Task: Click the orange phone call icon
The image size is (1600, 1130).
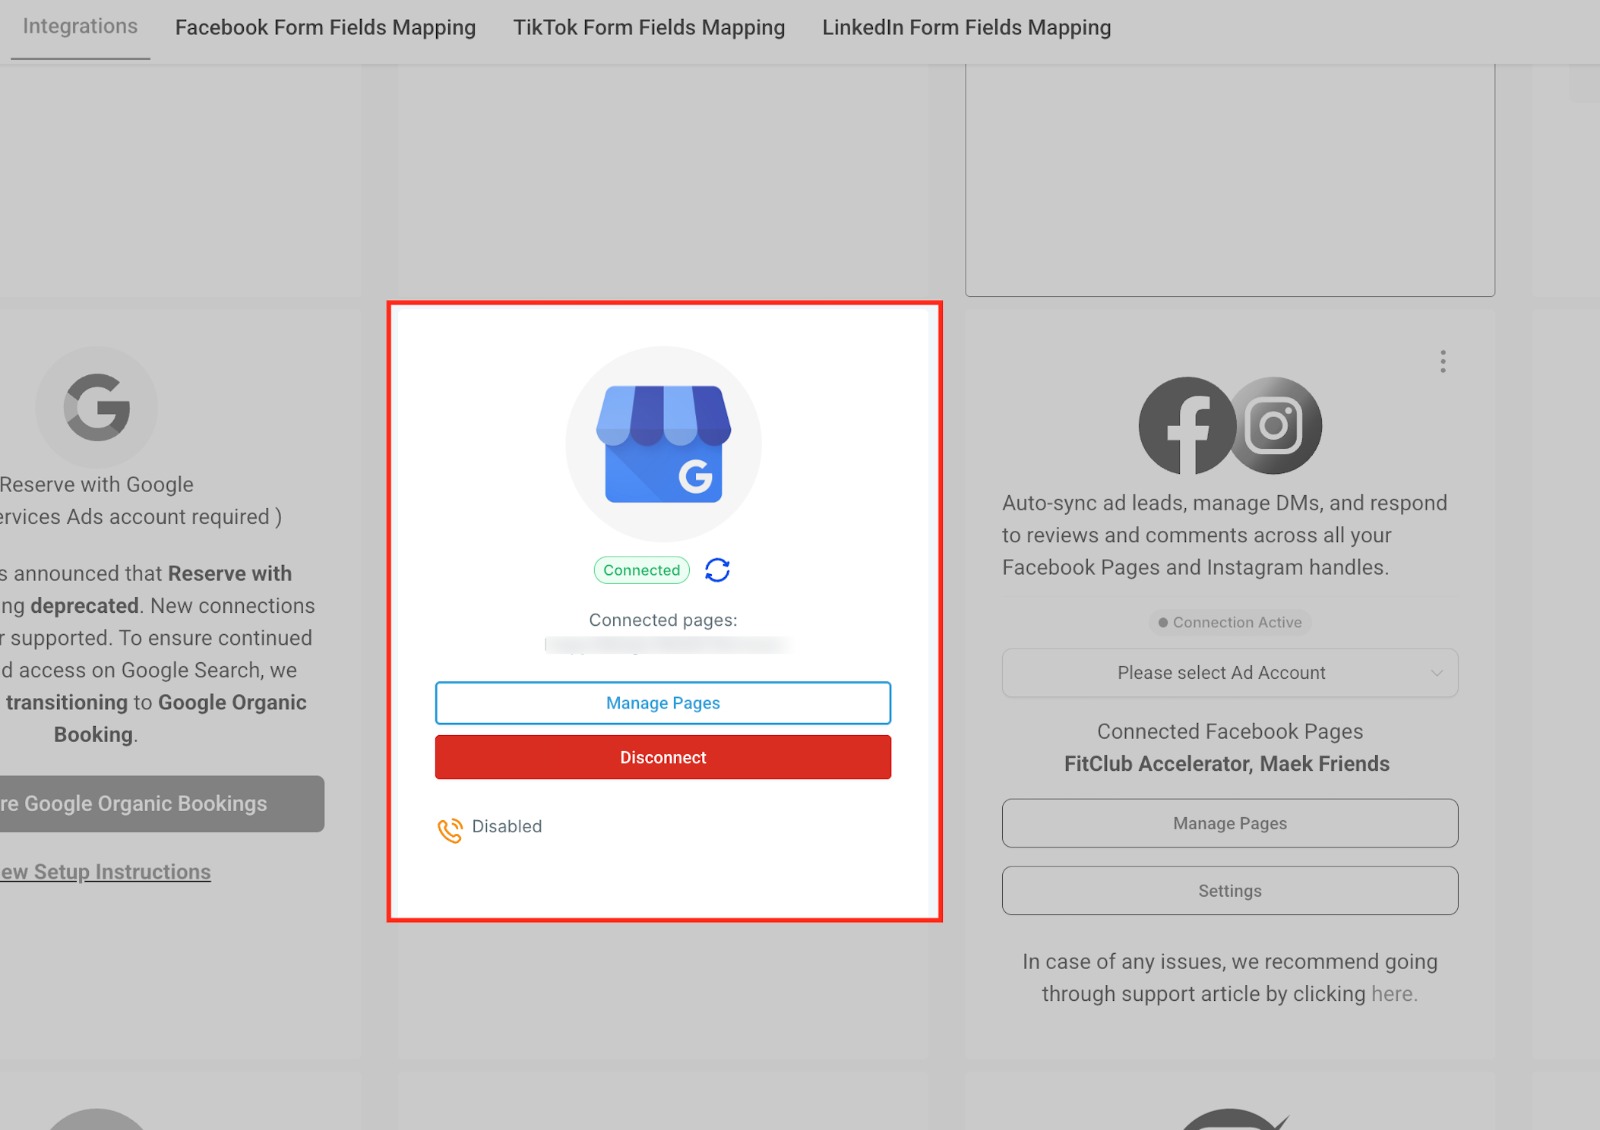Action: (x=450, y=830)
